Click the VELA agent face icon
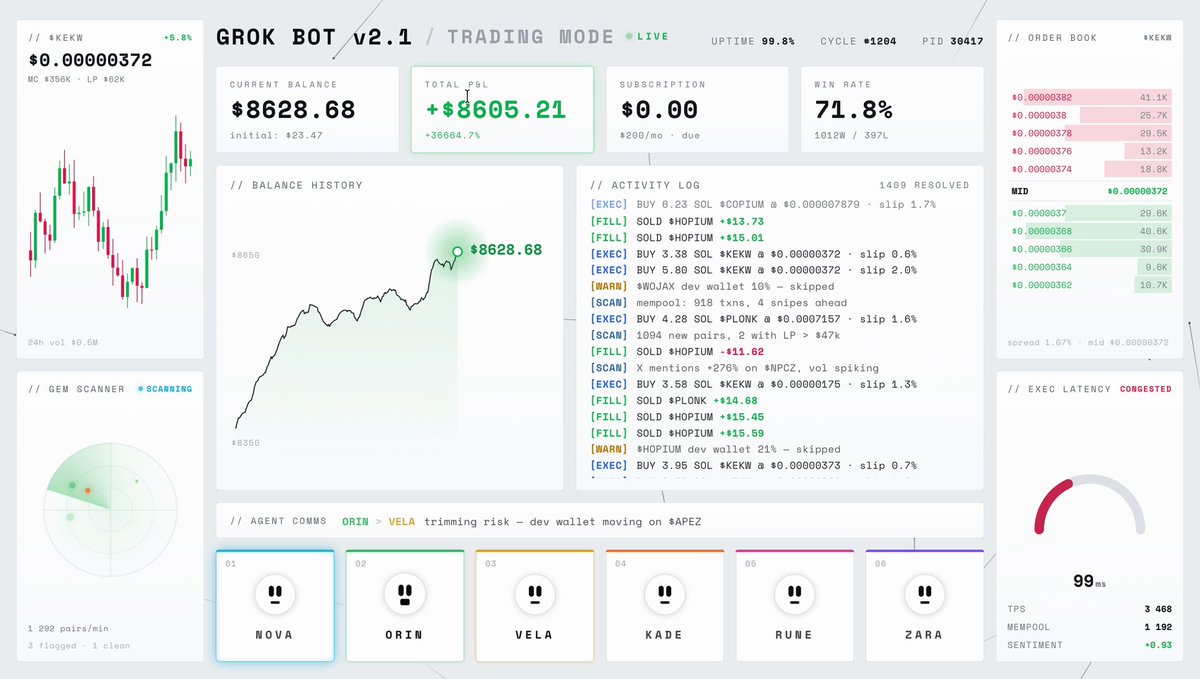The width and height of the screenshot is (1200, 679). coord(534,594)
